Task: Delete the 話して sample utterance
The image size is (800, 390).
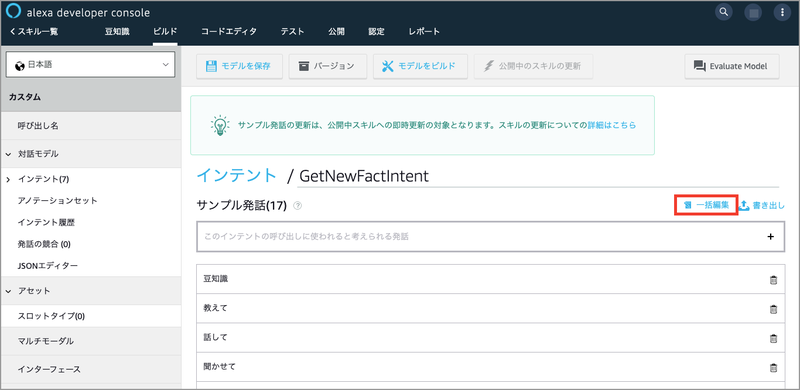Action: point(773,338)
